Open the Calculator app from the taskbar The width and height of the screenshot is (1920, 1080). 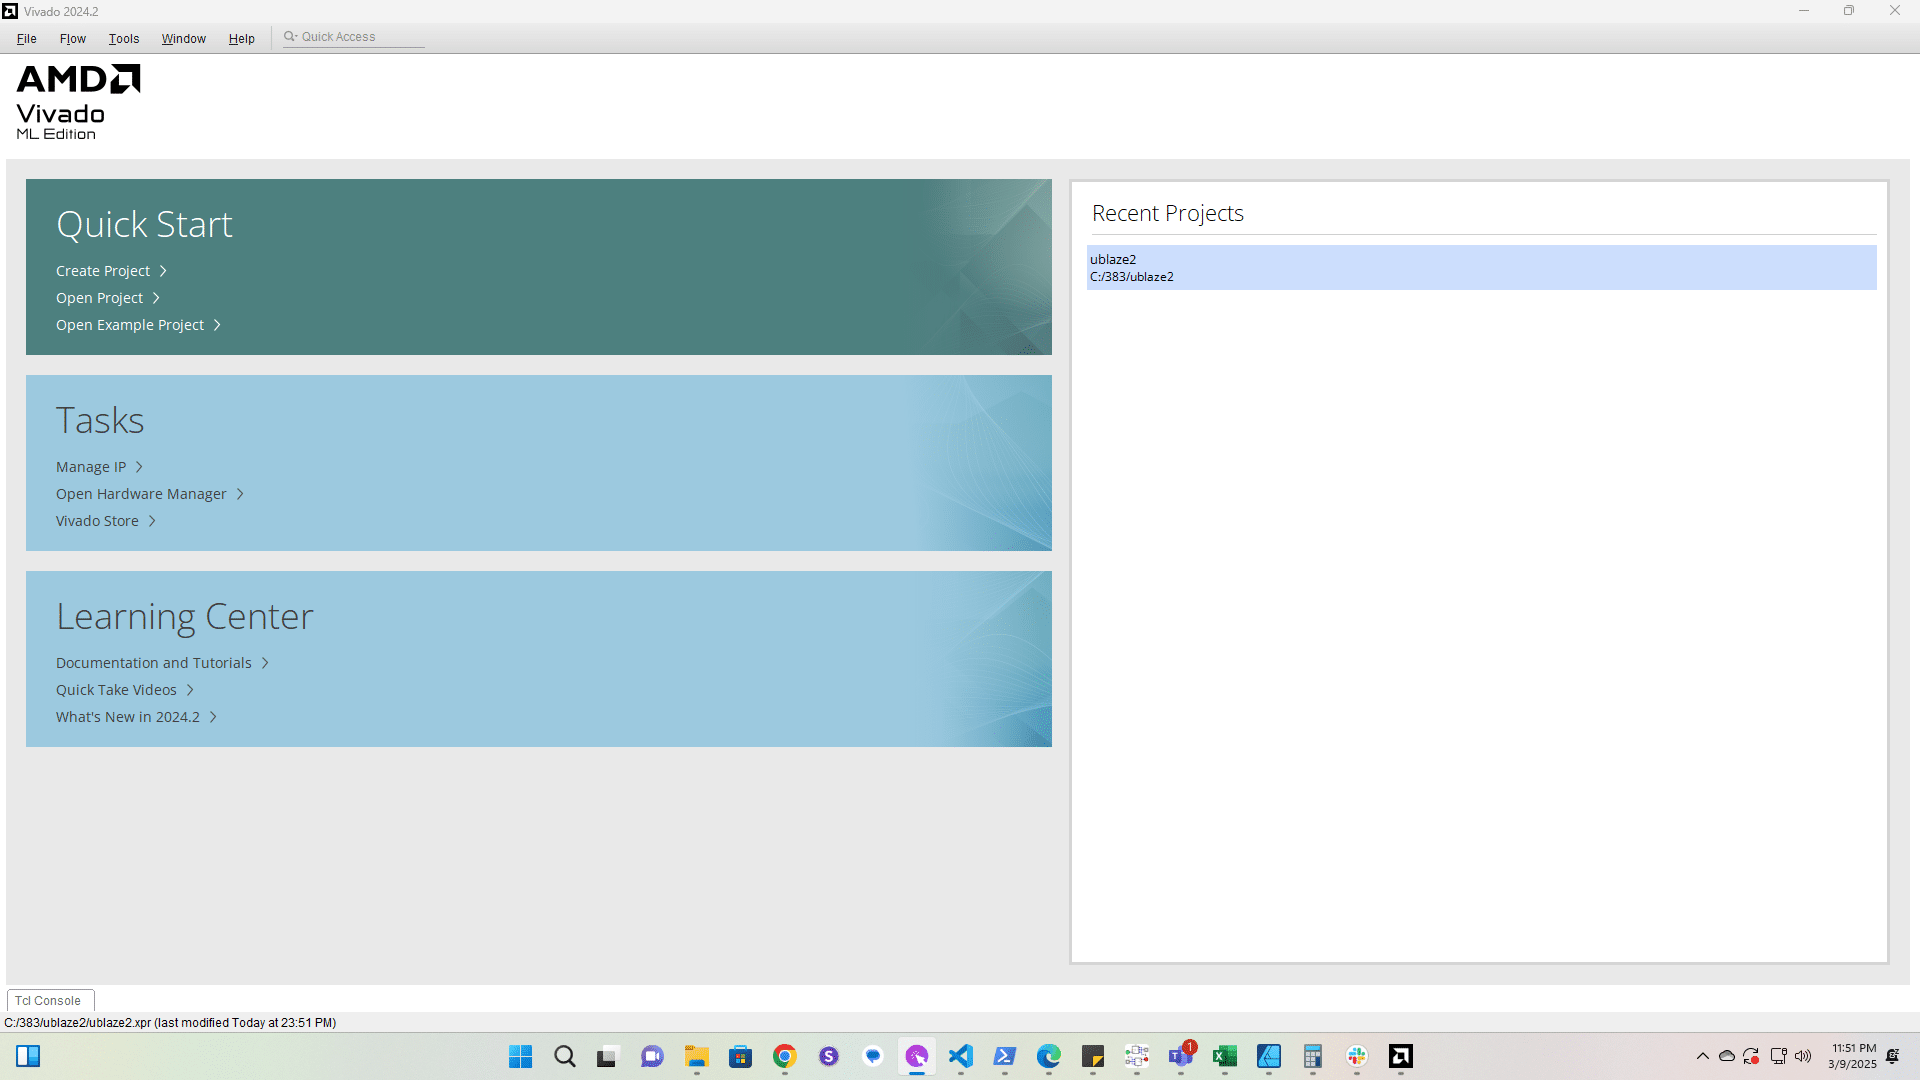1313,1056
